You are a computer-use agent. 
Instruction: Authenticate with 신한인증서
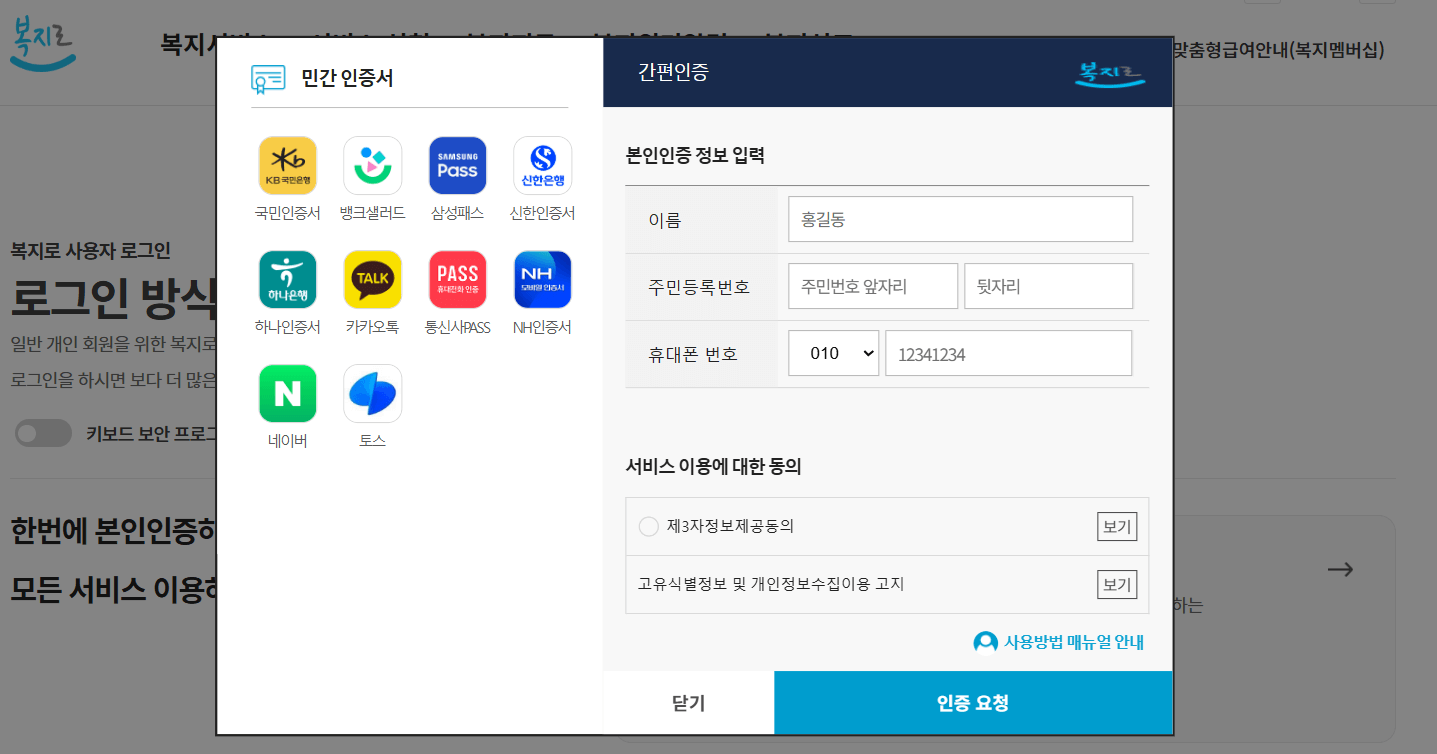[x=542, y=164]
